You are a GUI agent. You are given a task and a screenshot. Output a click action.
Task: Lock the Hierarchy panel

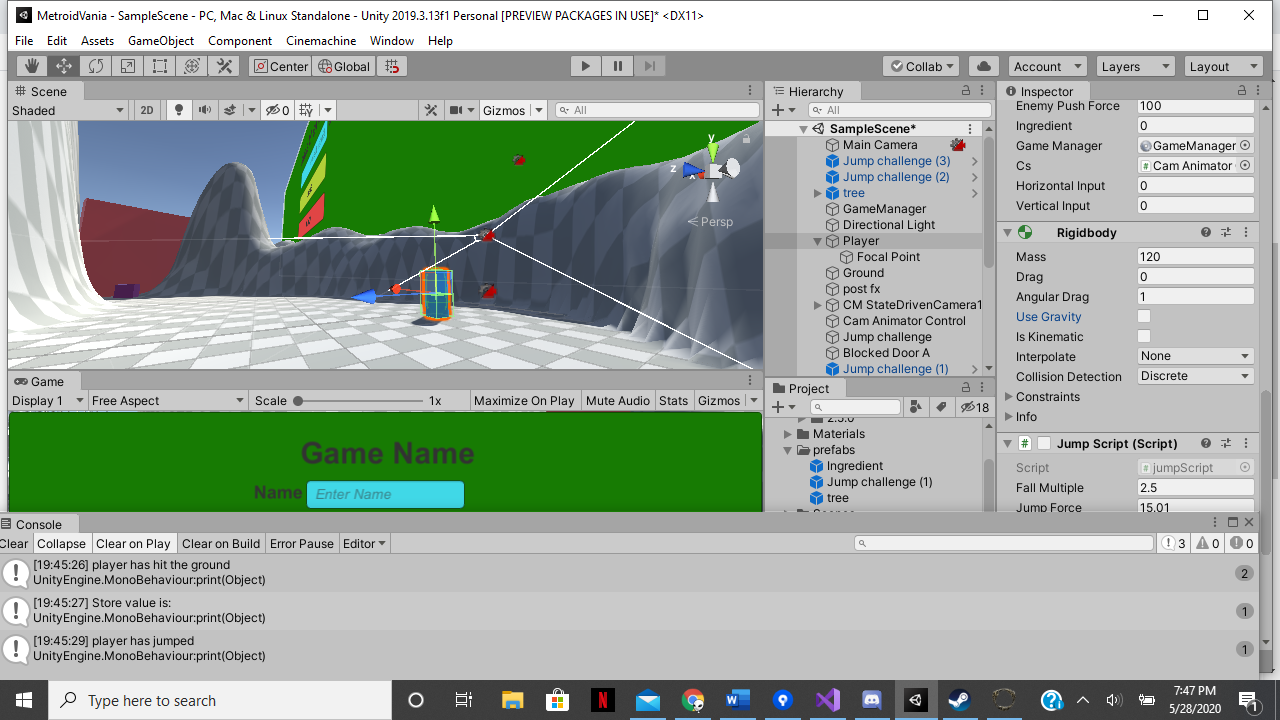(966, 91)
